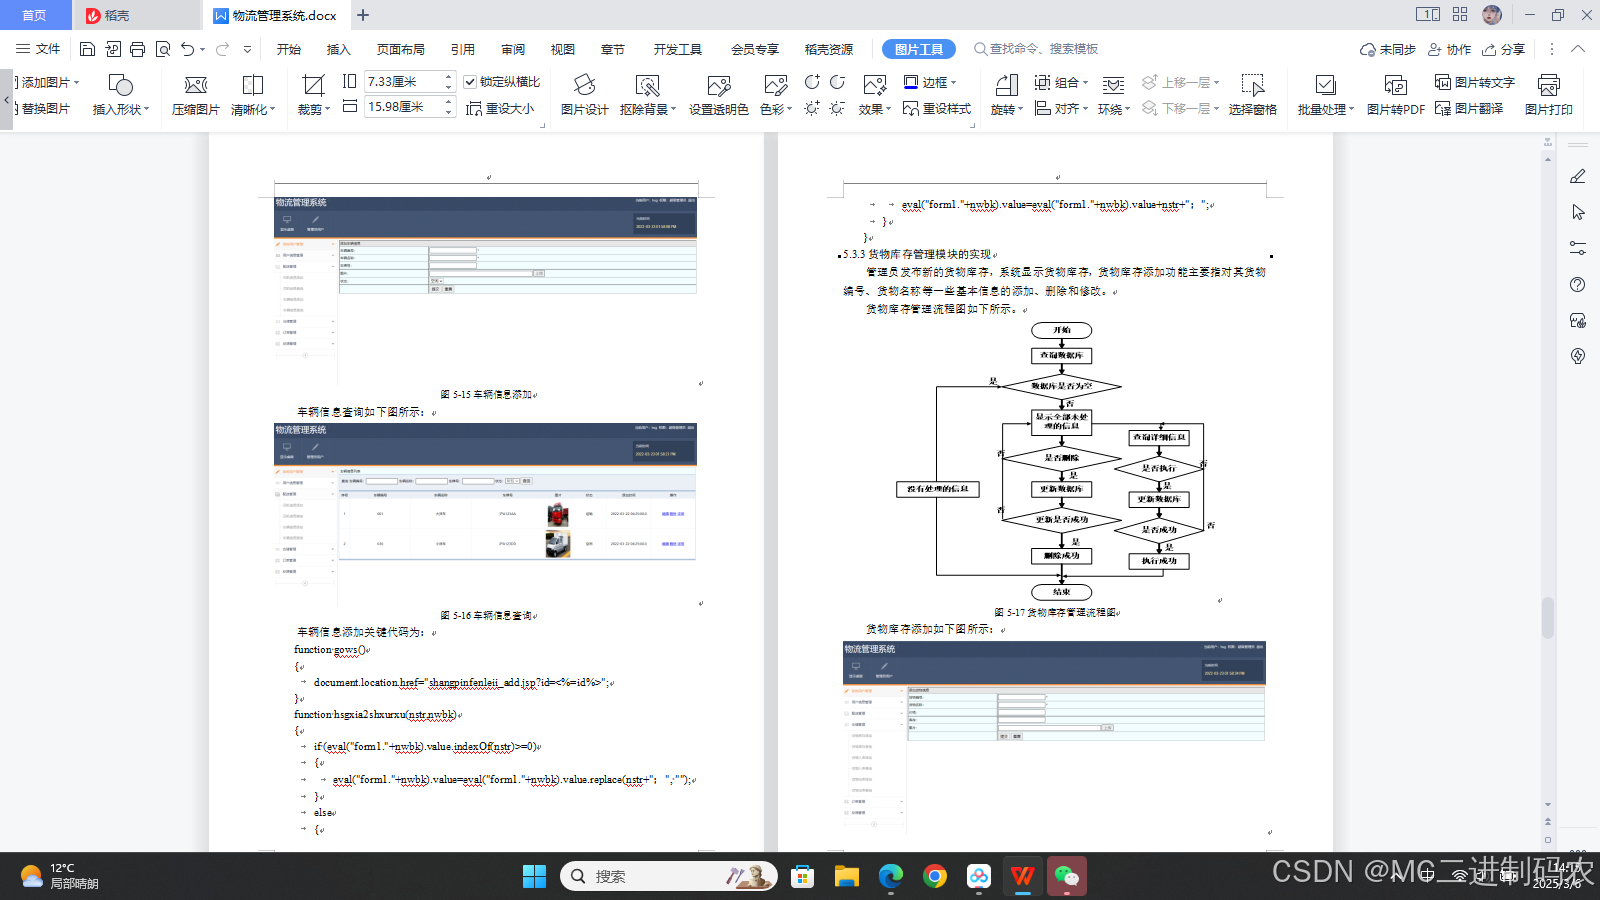The height and width of the screenshot is (900, 1600).
Task: Click Replace Picture (替换图片) button
Action: tap(45, 108)
